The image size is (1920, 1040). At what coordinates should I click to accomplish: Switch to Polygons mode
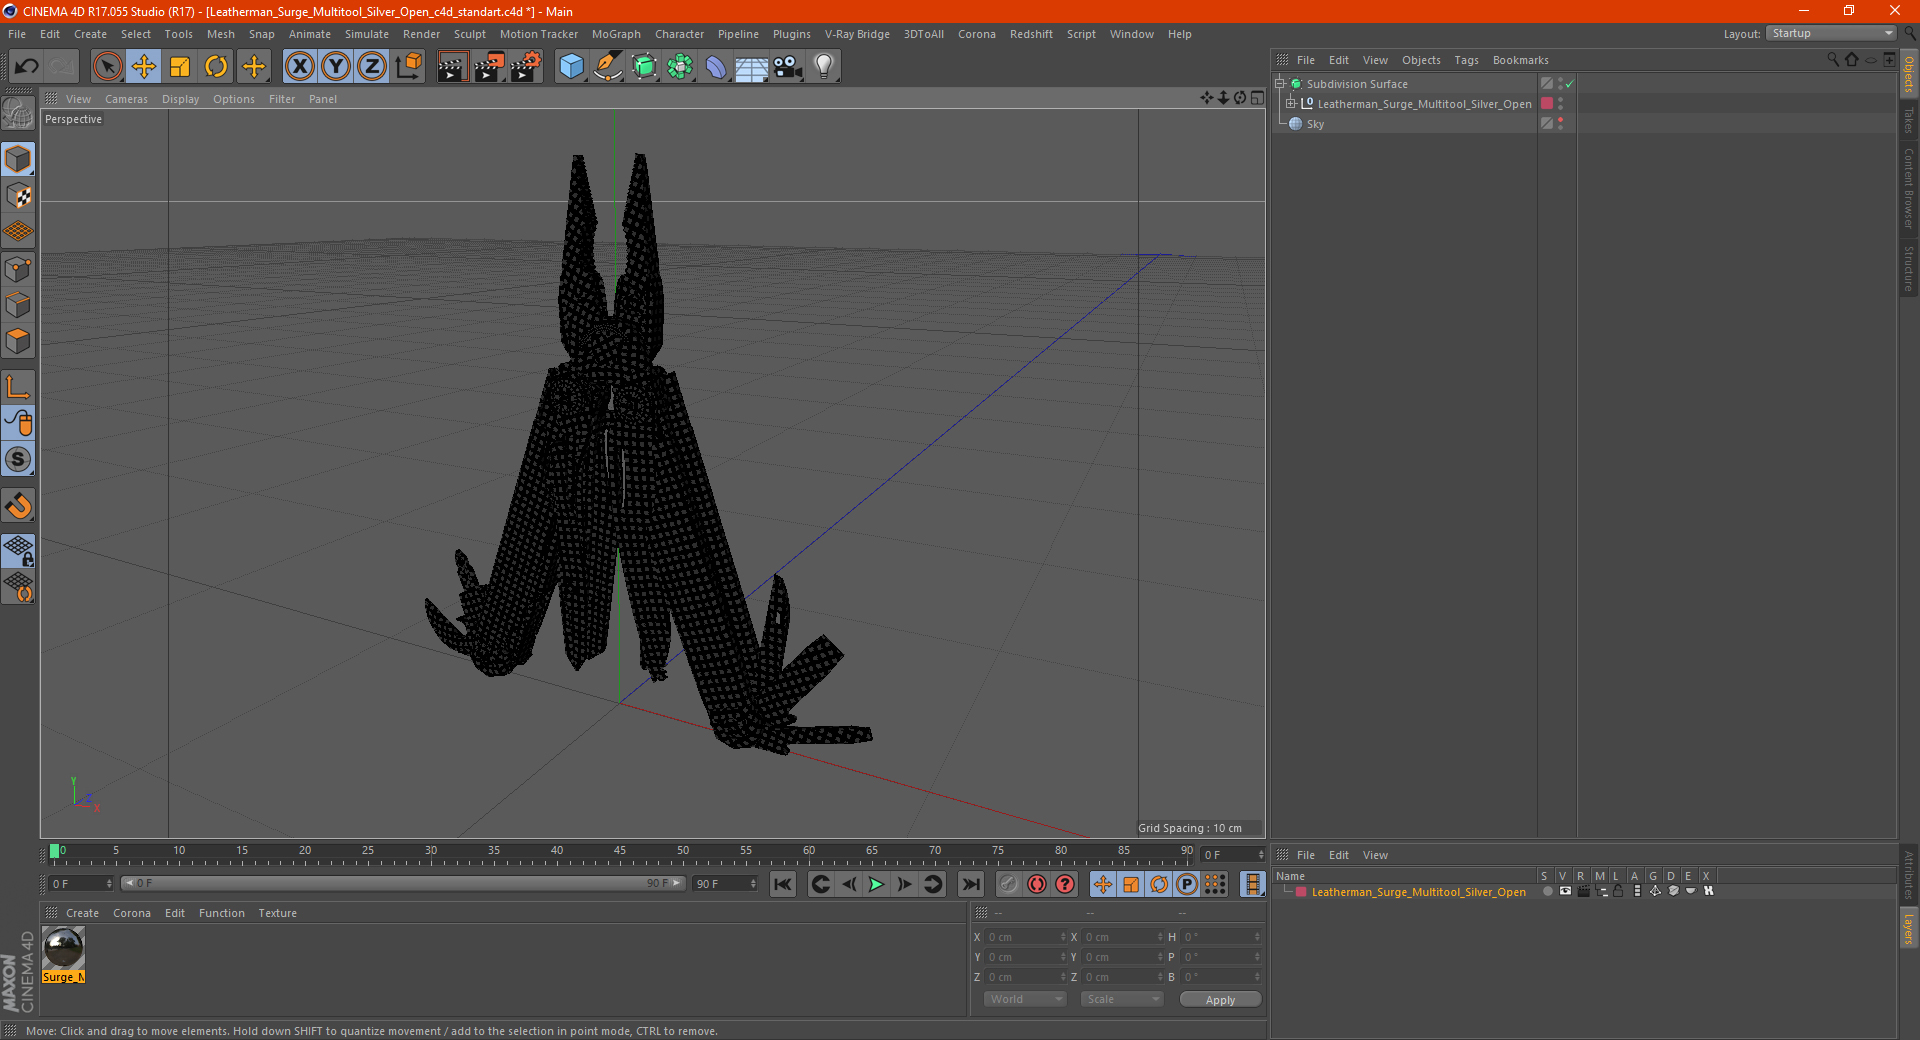pos(18,341)
